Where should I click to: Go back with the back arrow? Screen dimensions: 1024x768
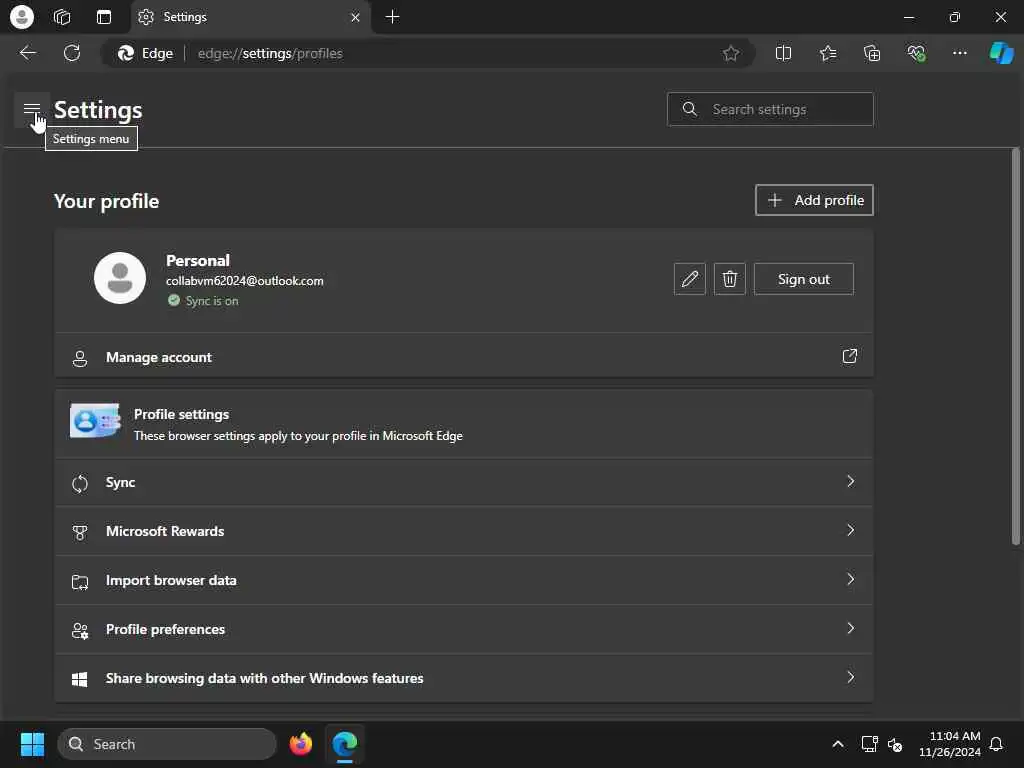[x=28, y=53]
